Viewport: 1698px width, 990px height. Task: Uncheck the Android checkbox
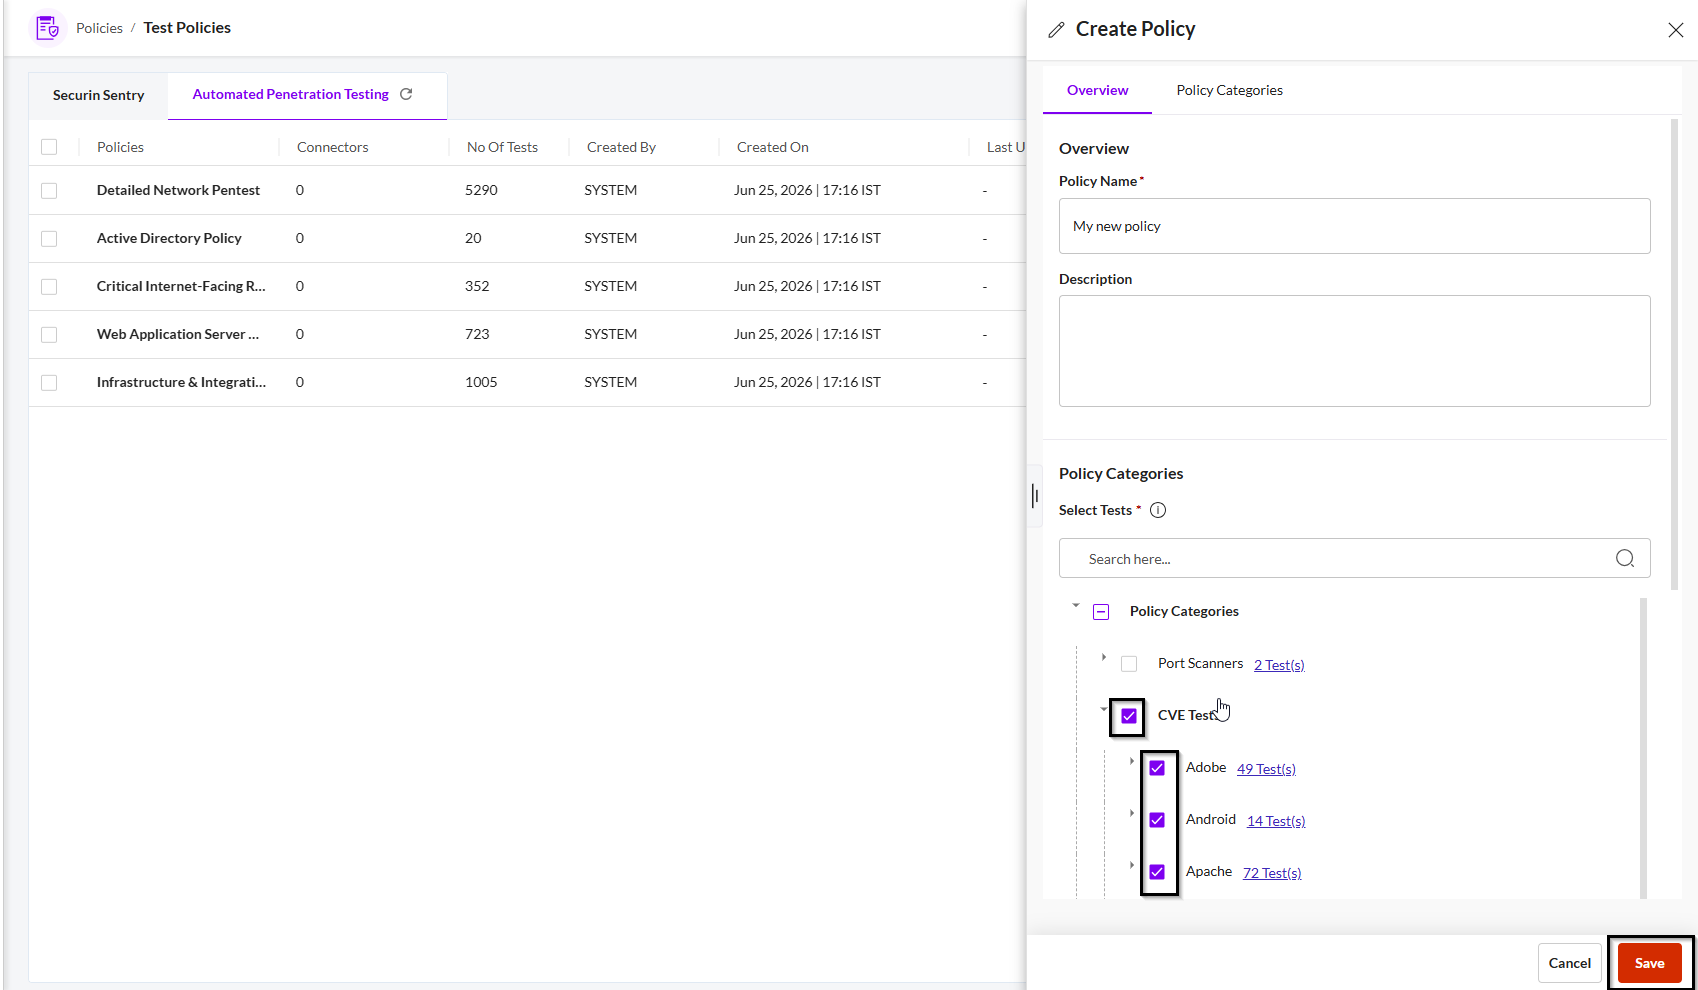[1157, 820]
